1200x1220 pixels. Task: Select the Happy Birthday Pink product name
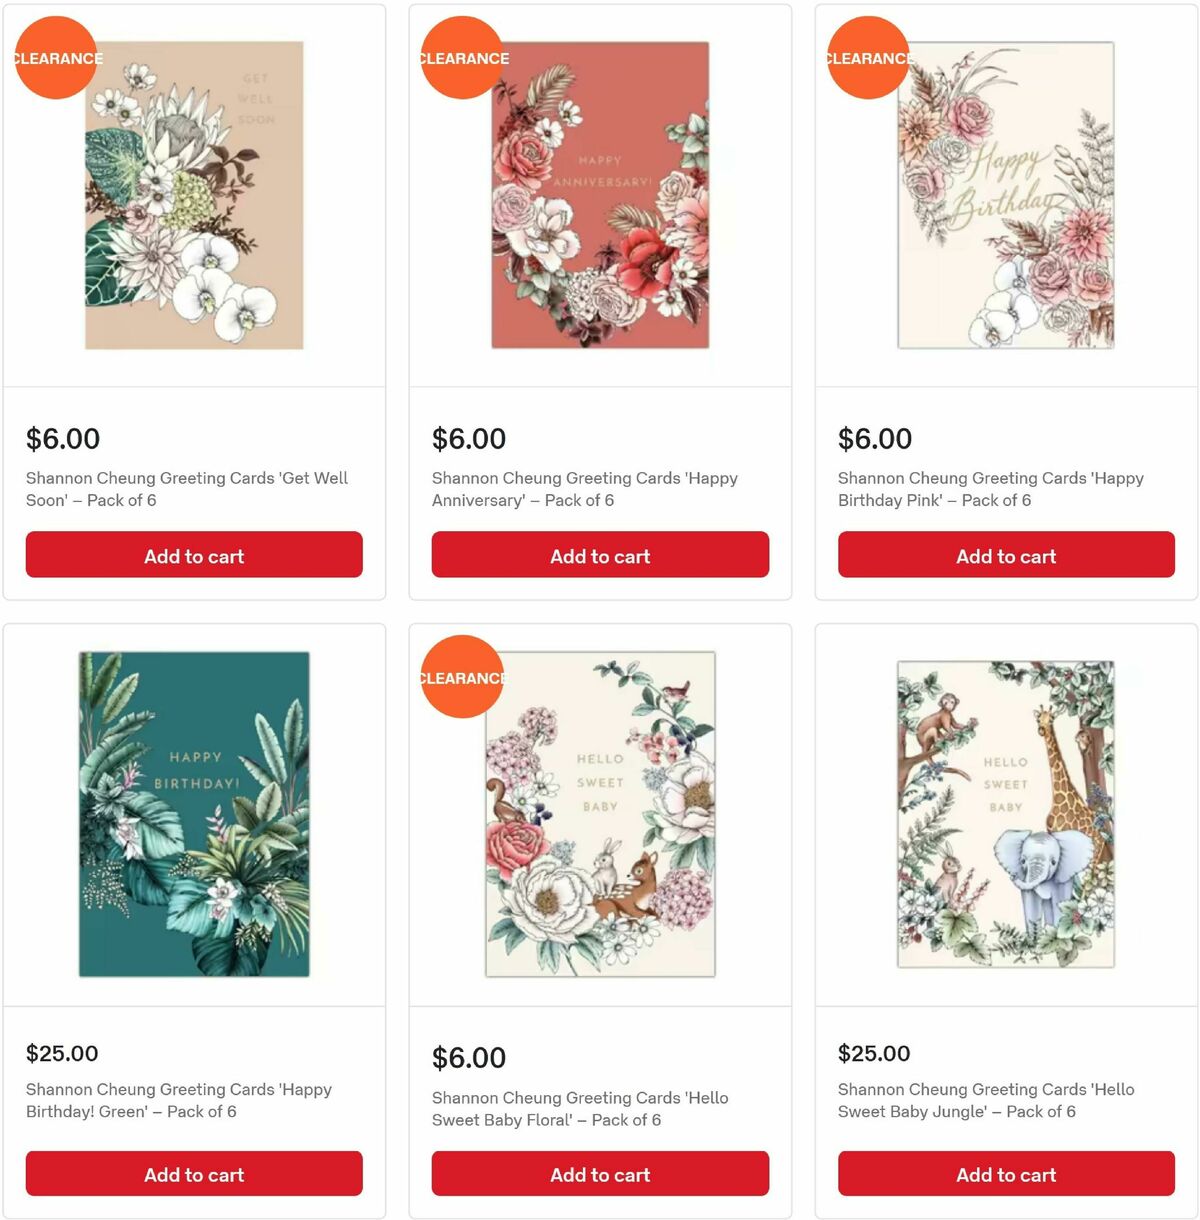pyautogui.click(x=990, y=489)
